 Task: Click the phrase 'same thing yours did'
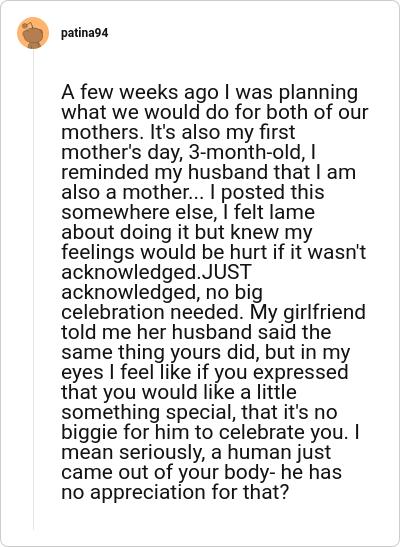tap(160, 353)
